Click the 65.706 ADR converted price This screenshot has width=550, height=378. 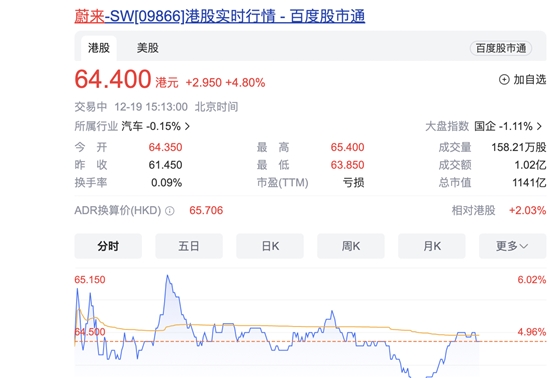pyautogui.click(x=206, y=210)
